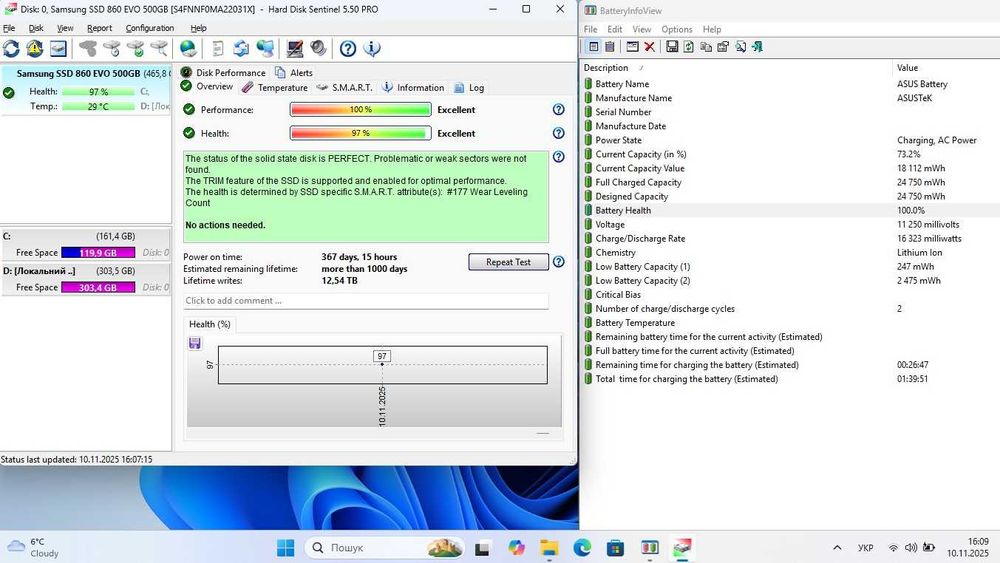The width and height of the screenshot is (1000, 563).
Task: Select the Number of charge/discharge cycles row
Action: [x=791, y=309]
